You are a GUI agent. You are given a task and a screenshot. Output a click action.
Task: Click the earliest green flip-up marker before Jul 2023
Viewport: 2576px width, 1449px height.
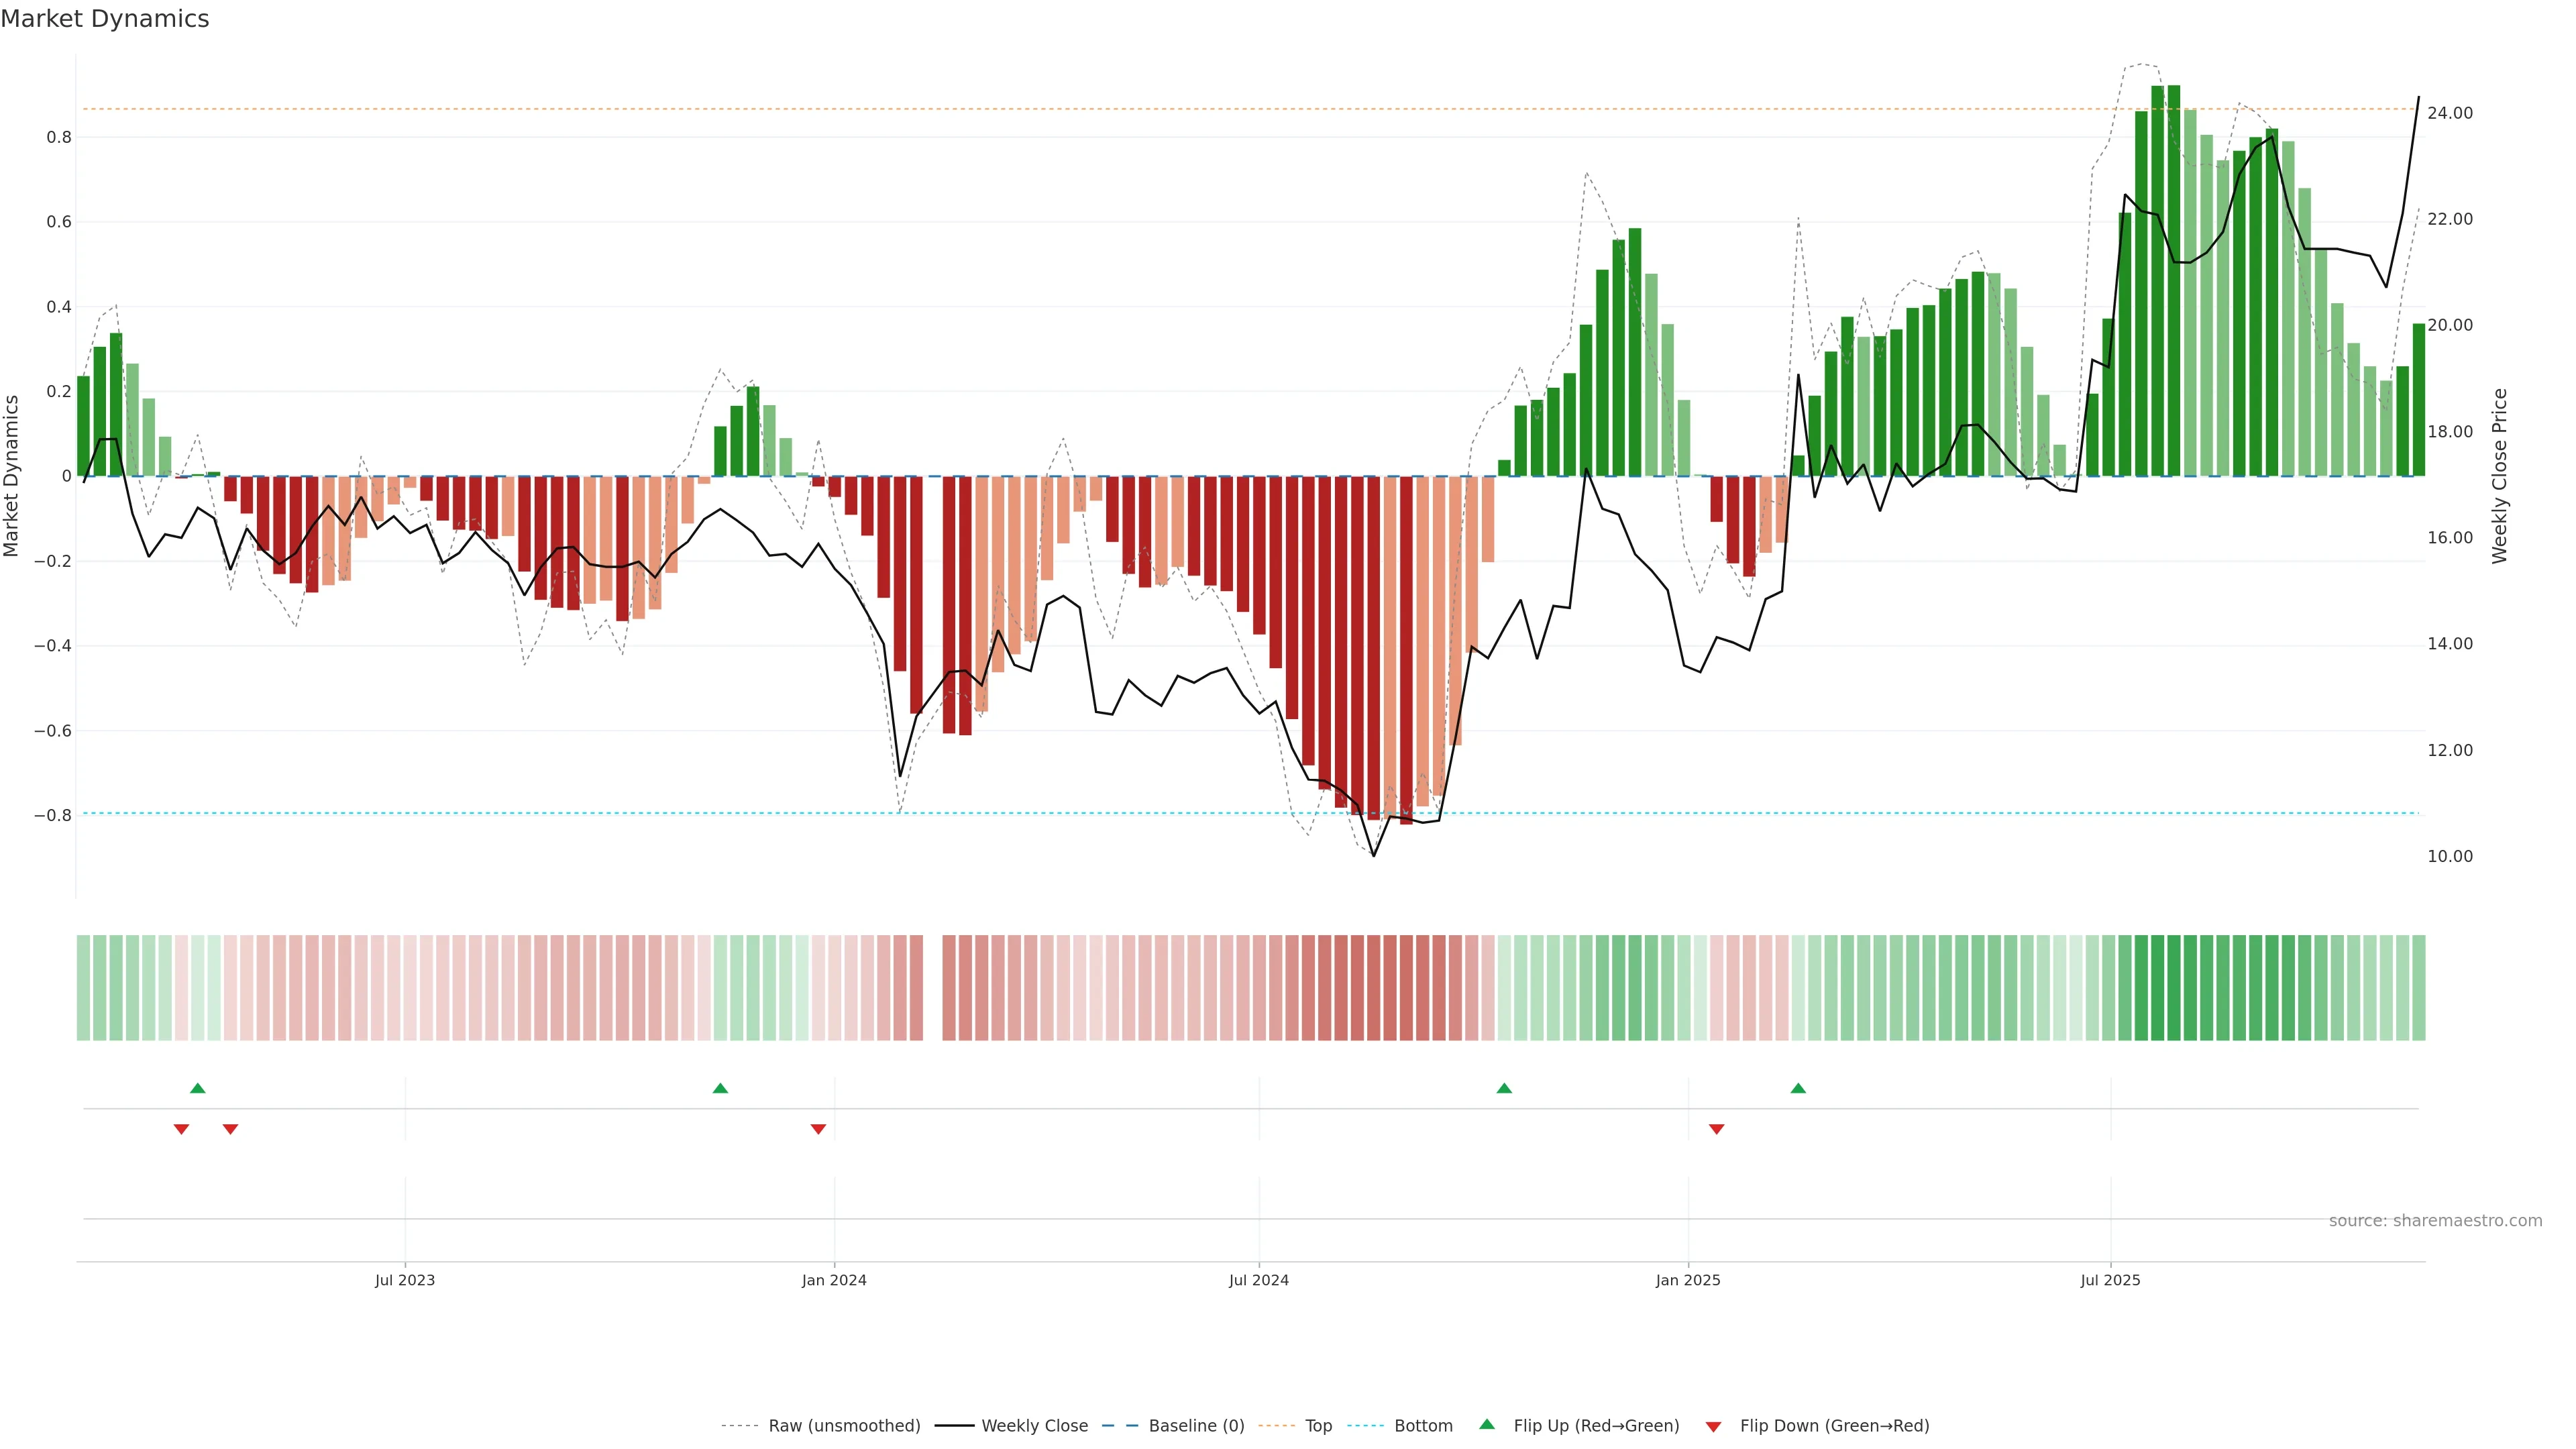point(198,1088)
